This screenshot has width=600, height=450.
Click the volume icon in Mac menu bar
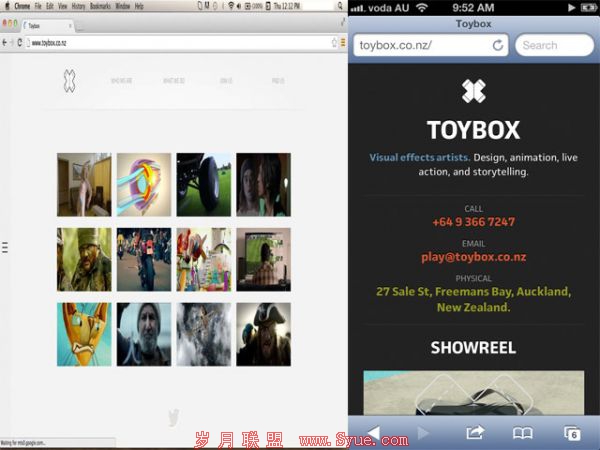239,6
